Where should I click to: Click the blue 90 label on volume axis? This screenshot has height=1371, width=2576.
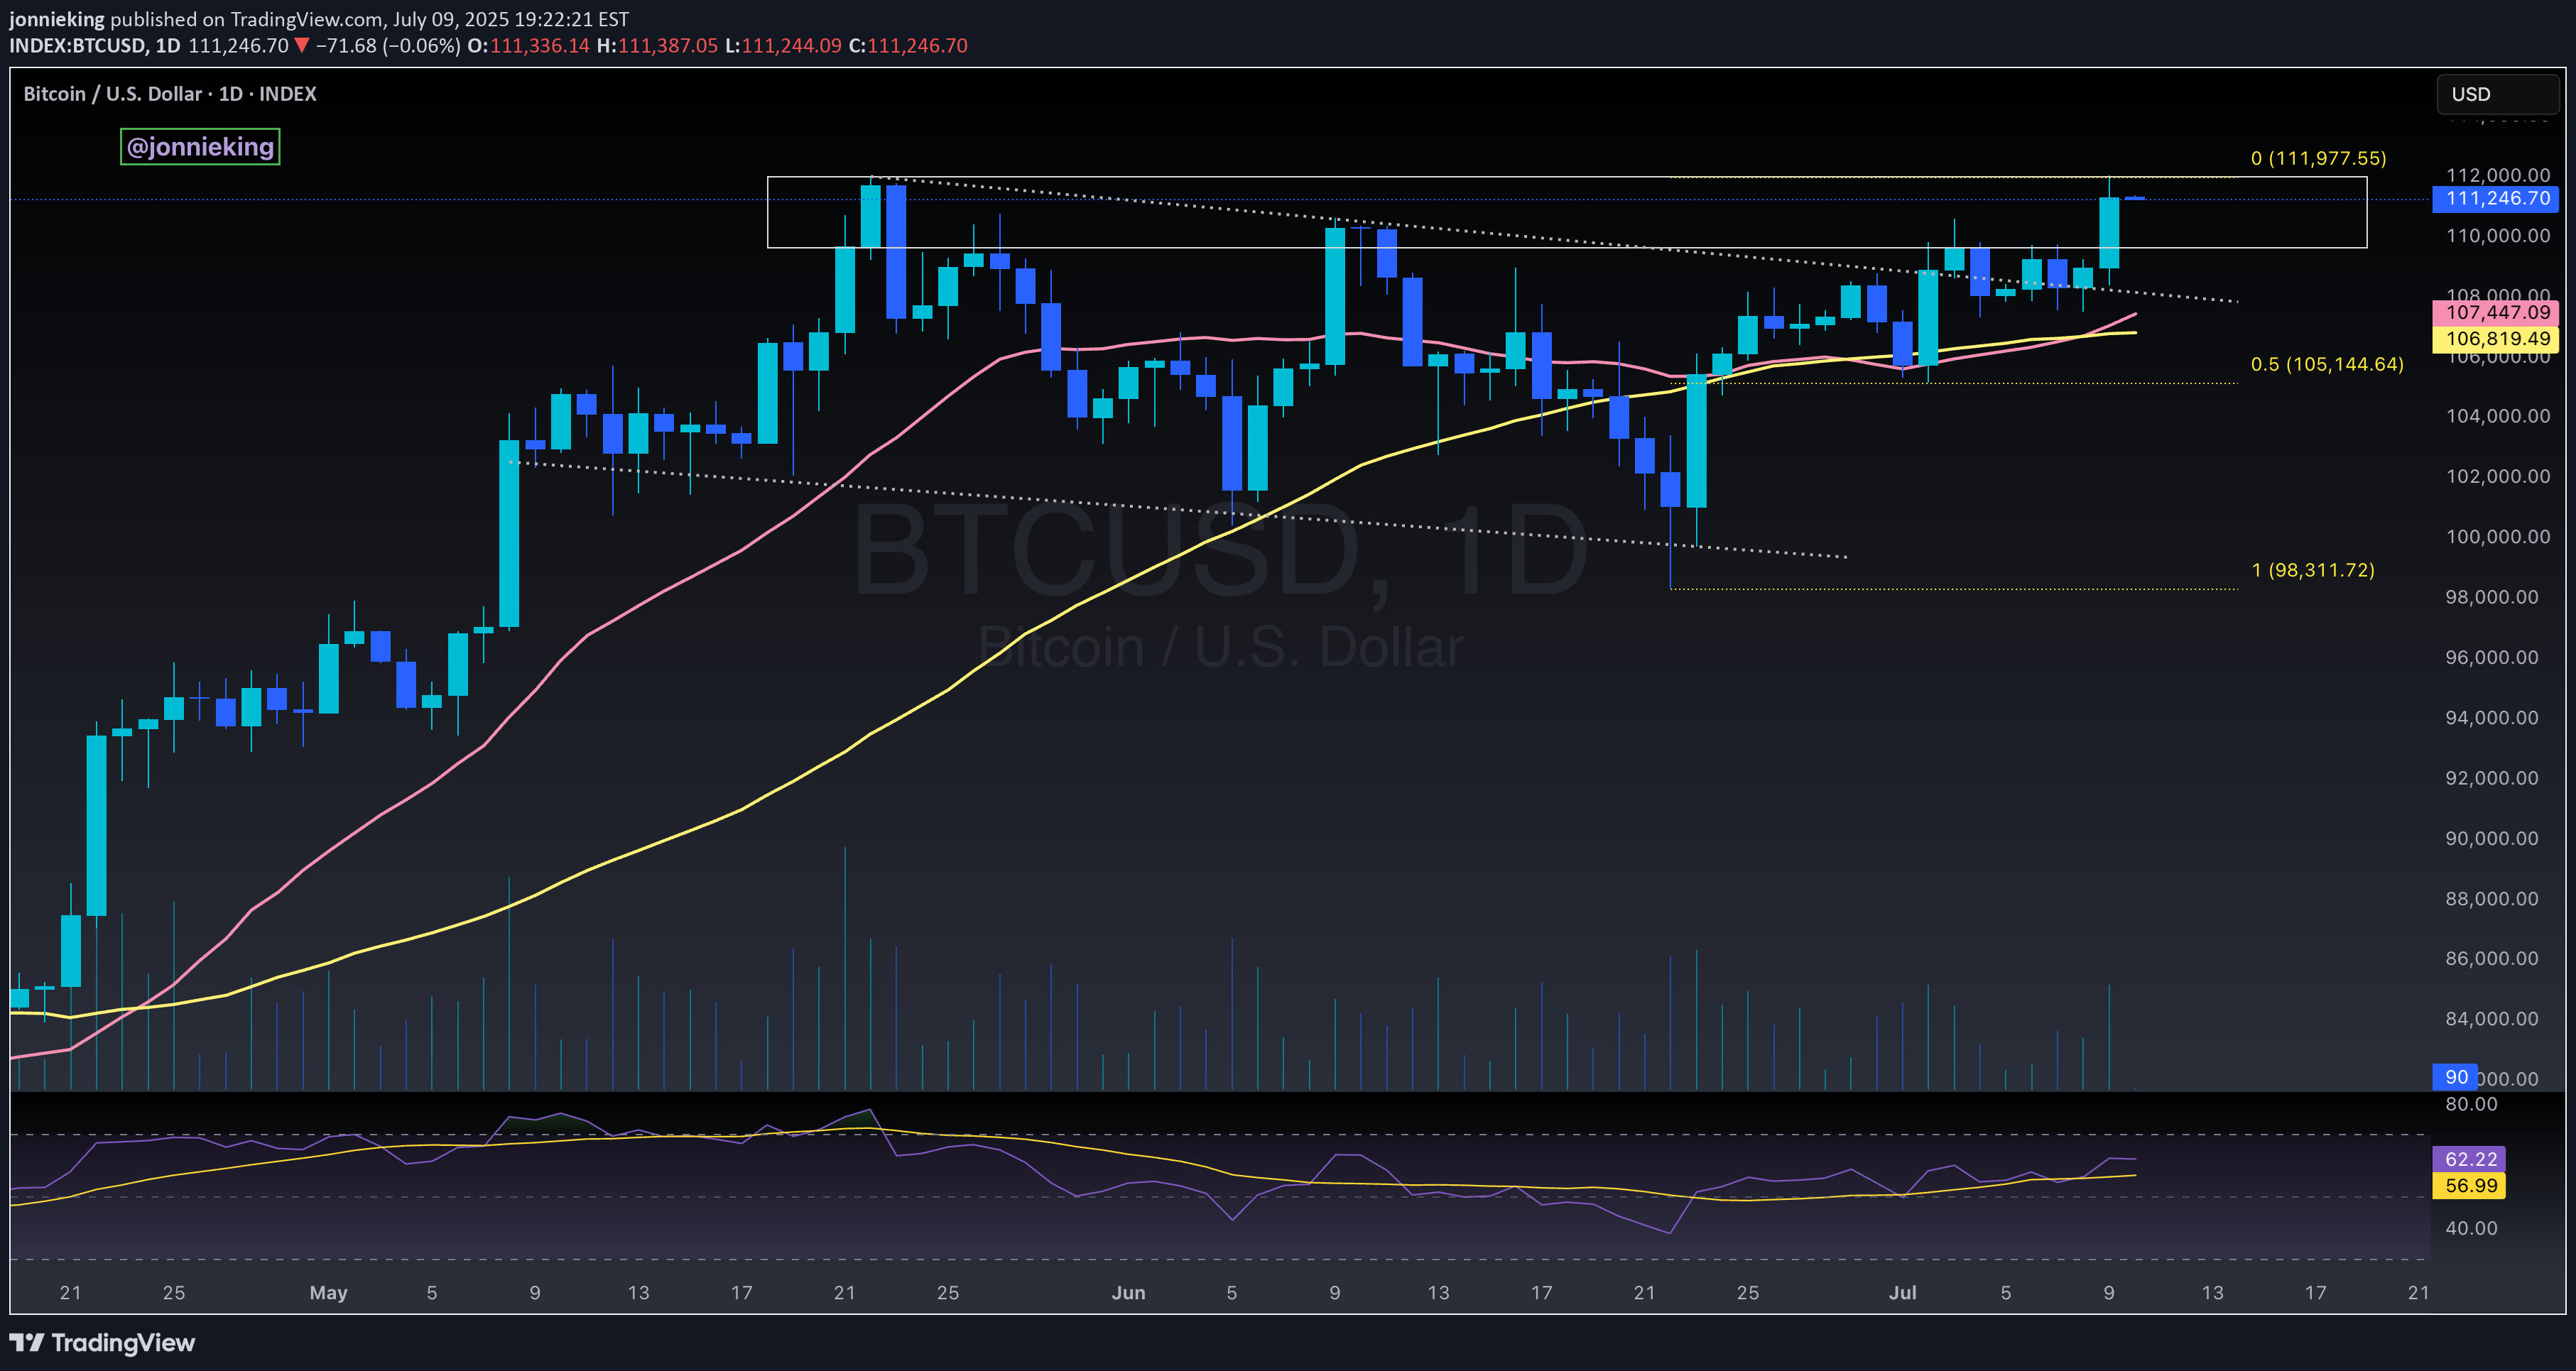click(x=2455, y=1077)
